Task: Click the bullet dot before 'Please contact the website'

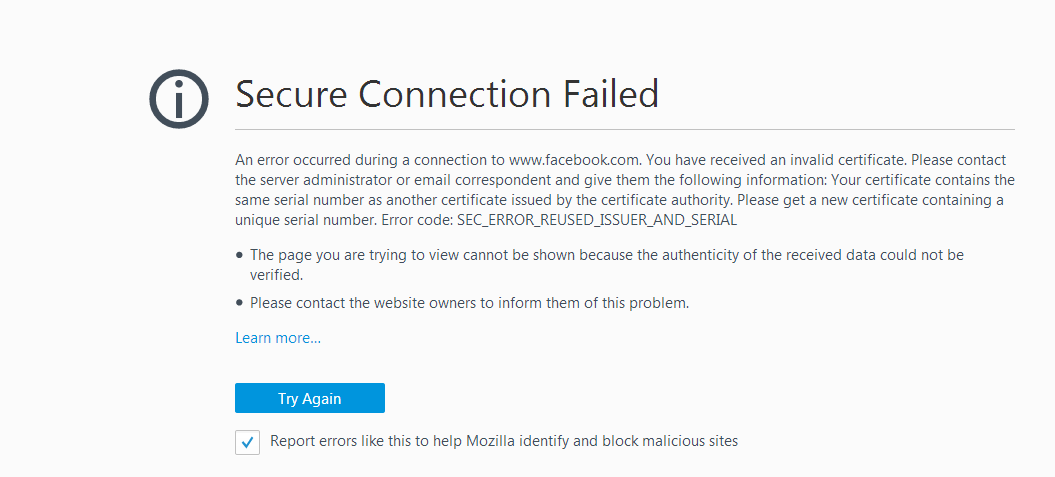Action: point(240,303)
